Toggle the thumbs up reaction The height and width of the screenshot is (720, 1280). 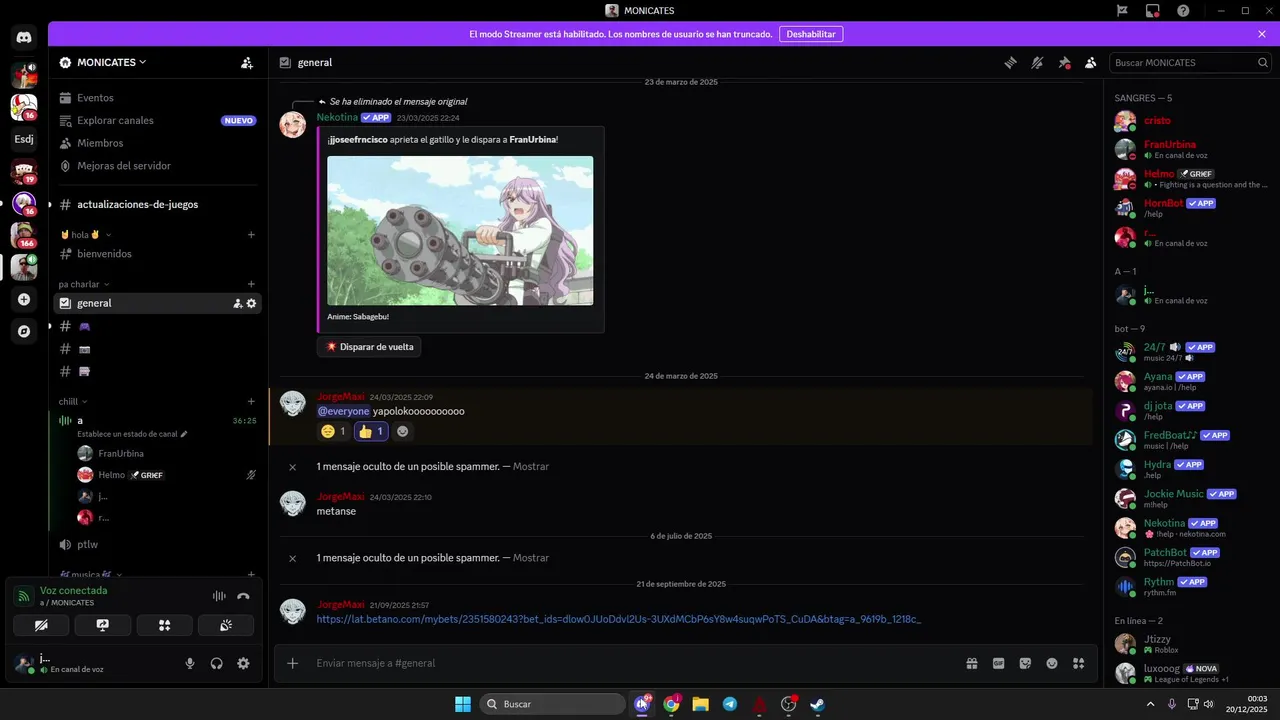(x=371, y=431)
